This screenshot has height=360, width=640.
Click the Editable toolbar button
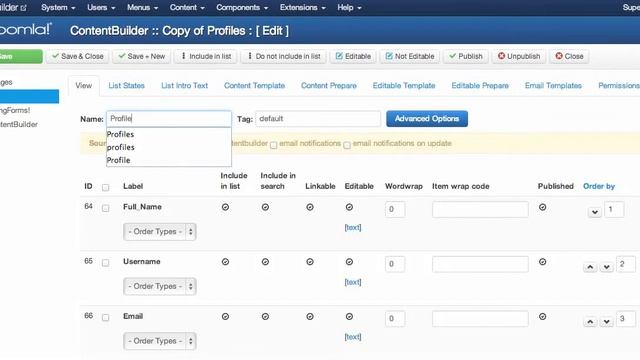pyautogui.click(x=353, y=56)
